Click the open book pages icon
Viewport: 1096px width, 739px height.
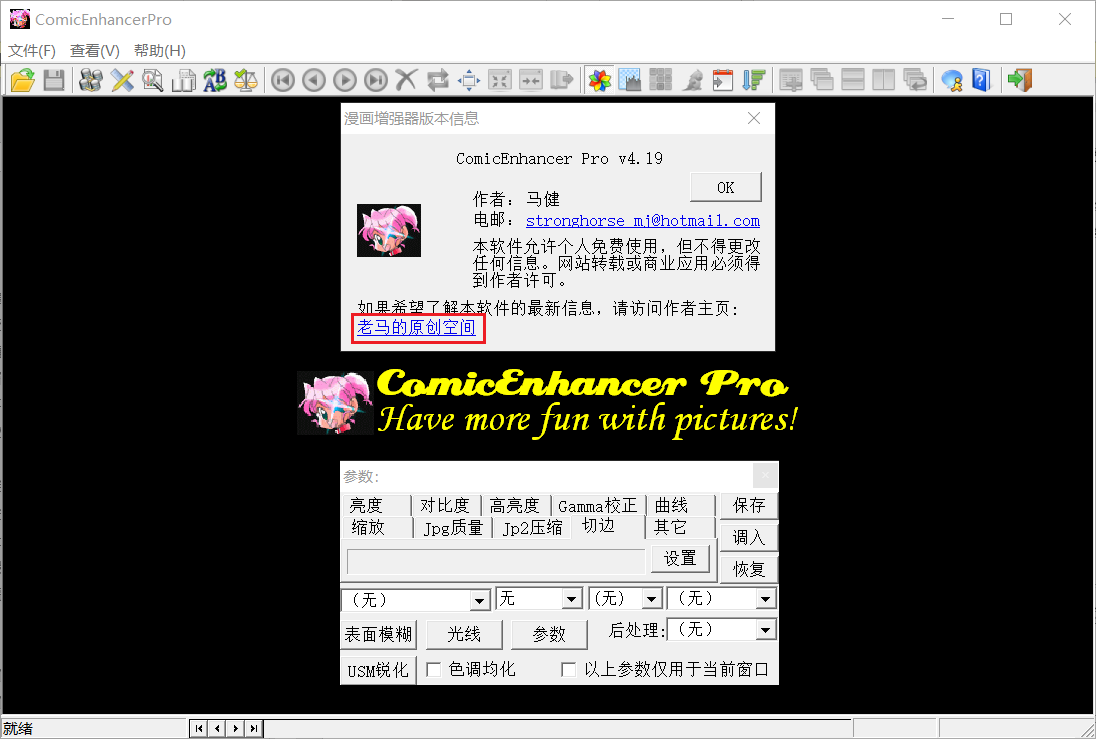point(184,80)
